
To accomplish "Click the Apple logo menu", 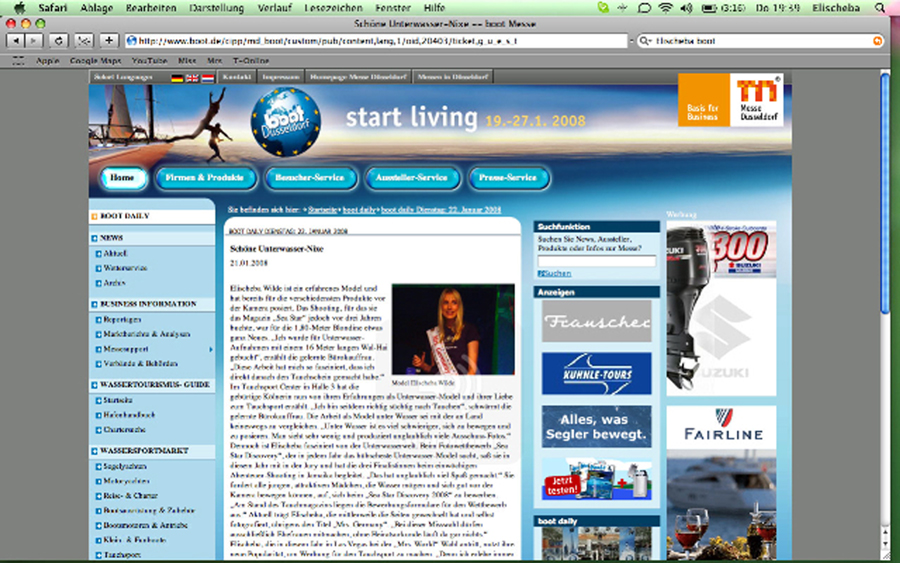I will tap(18, 7).
